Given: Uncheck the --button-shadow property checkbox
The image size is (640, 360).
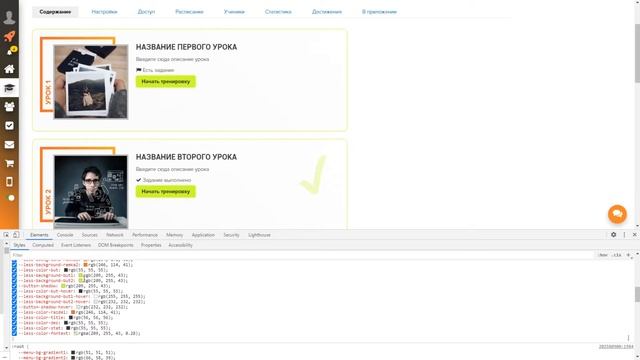Looking at the screenshot, I should [x=14, y=286].
